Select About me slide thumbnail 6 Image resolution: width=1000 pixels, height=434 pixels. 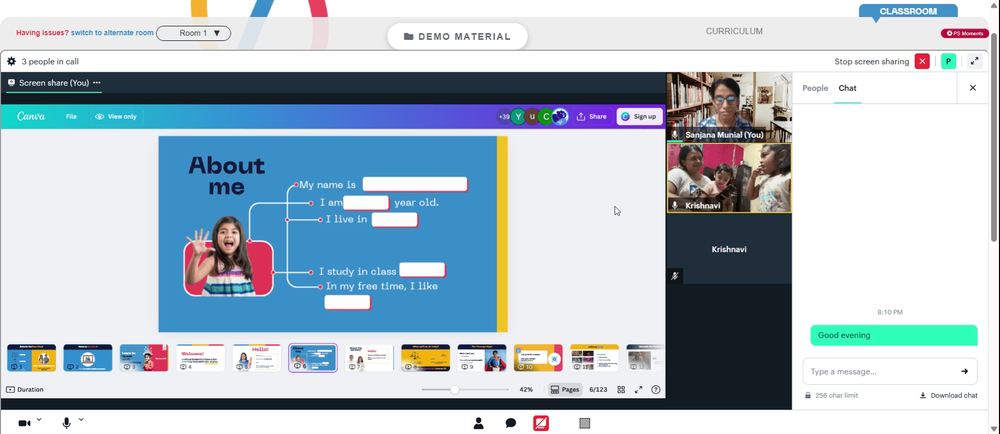312,358
